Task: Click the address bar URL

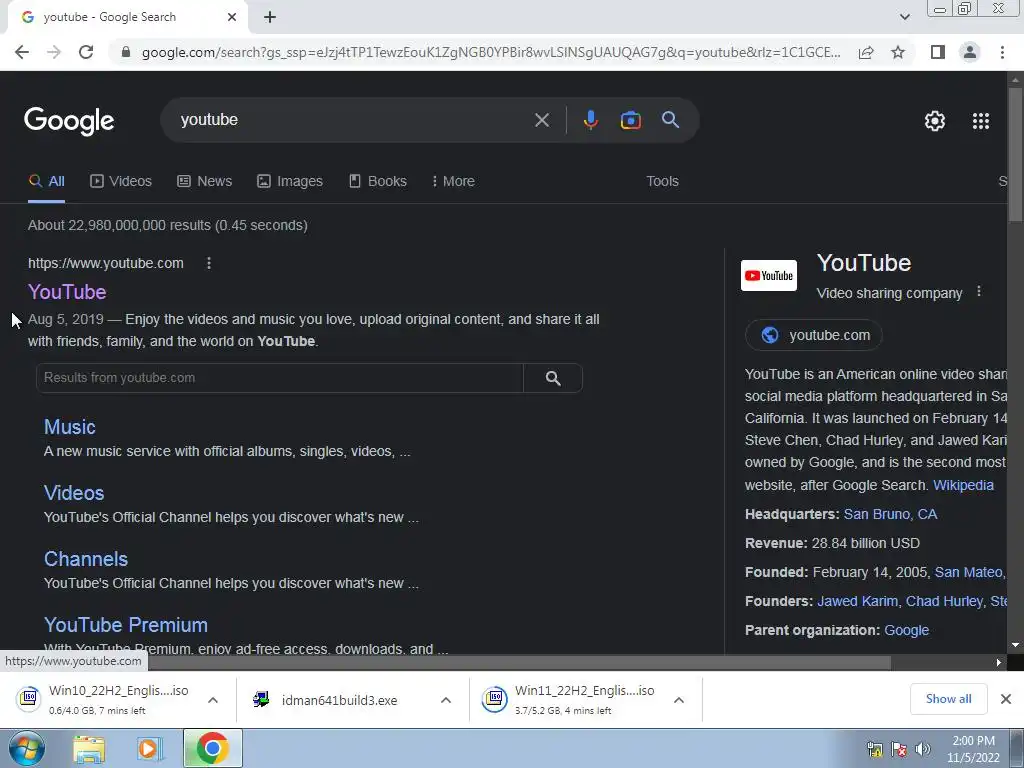Action: (x=490, y=52)
